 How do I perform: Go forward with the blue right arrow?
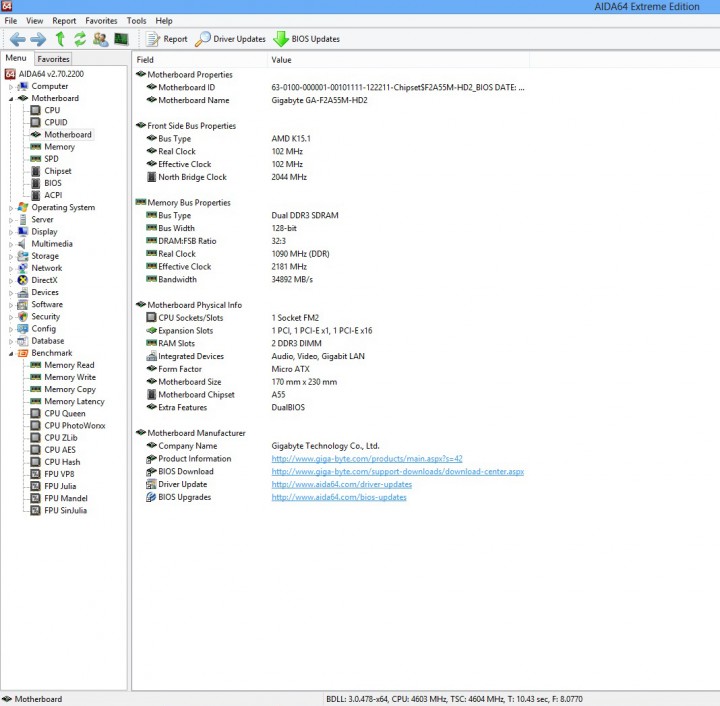(x=38, y=39)
